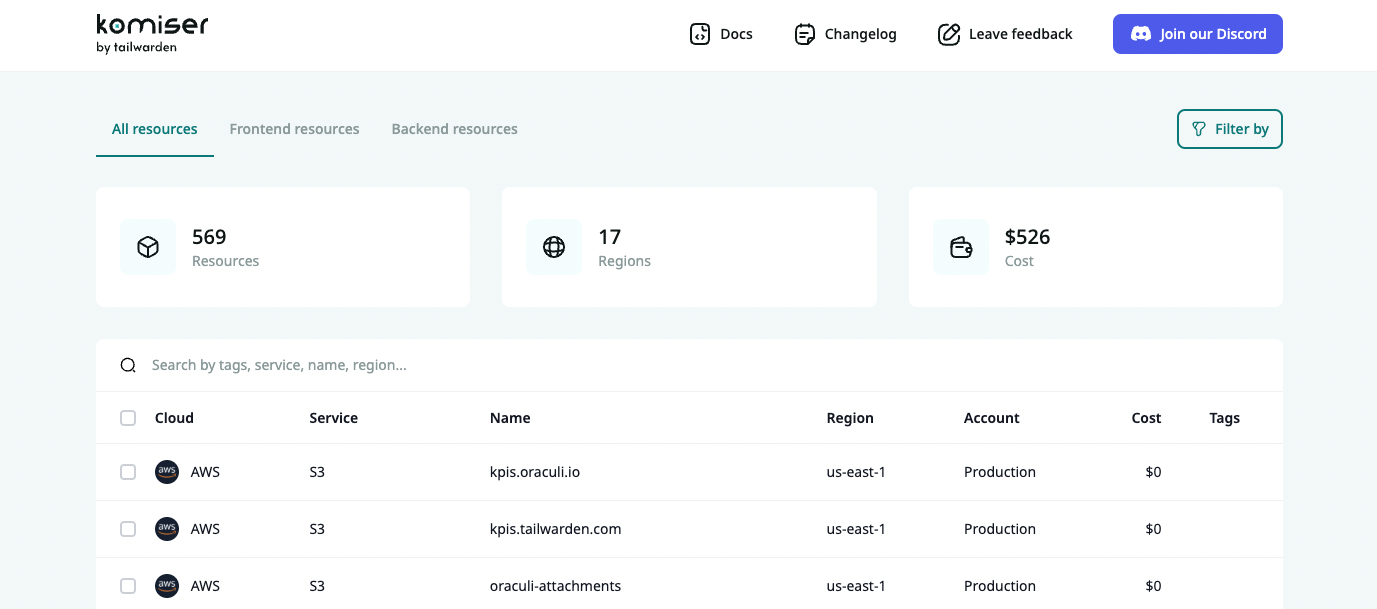Select the All resources tab
Screen dimensions: 1377x609
(x=155, y=129)
